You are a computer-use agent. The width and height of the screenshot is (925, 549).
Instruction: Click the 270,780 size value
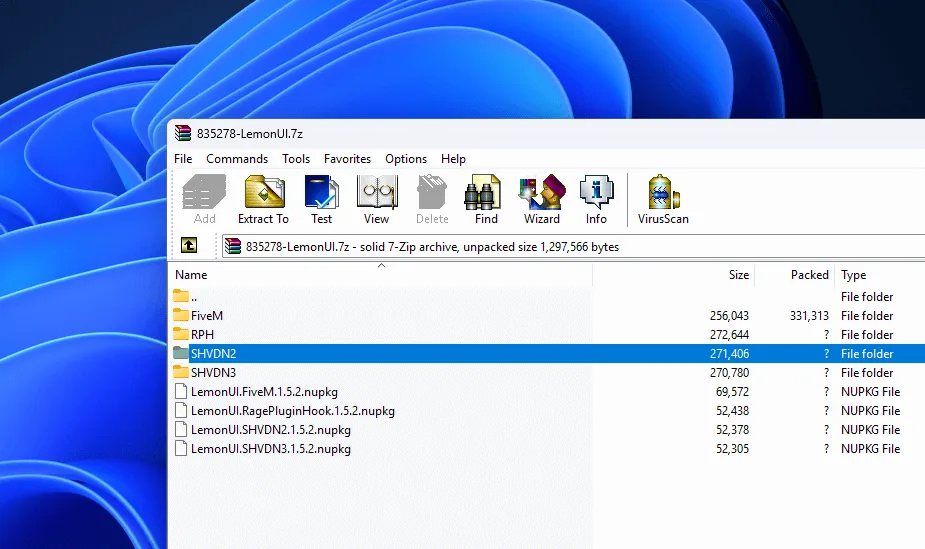pos(729,373)
